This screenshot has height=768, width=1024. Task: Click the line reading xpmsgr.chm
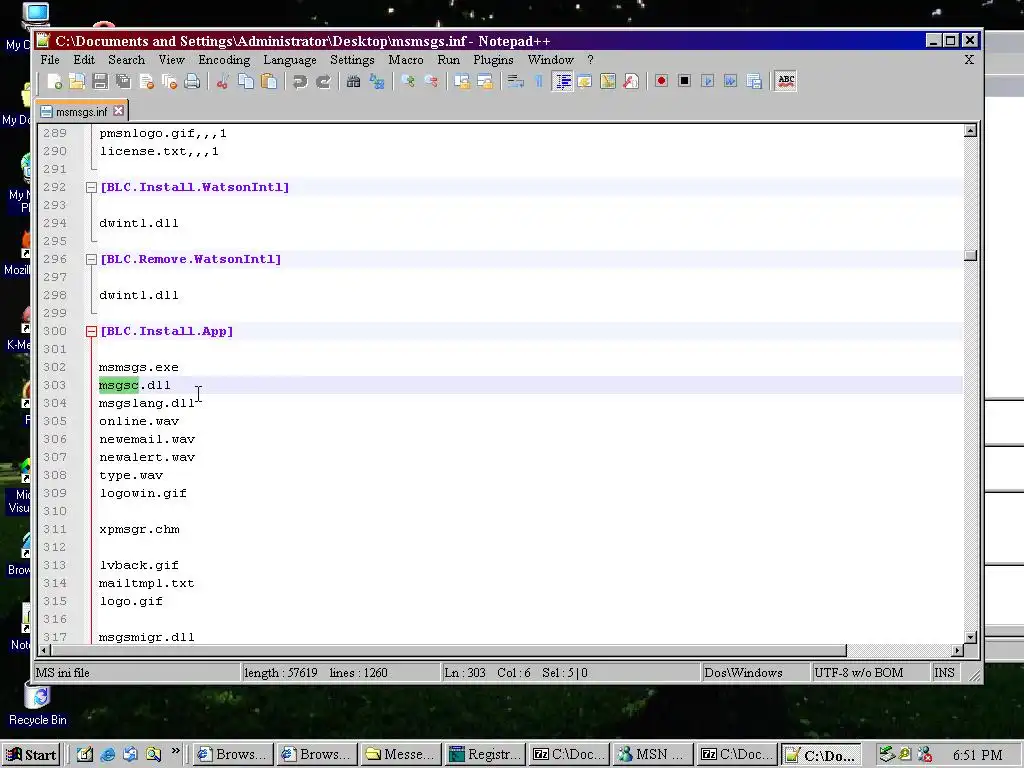(x=139, y=530)
